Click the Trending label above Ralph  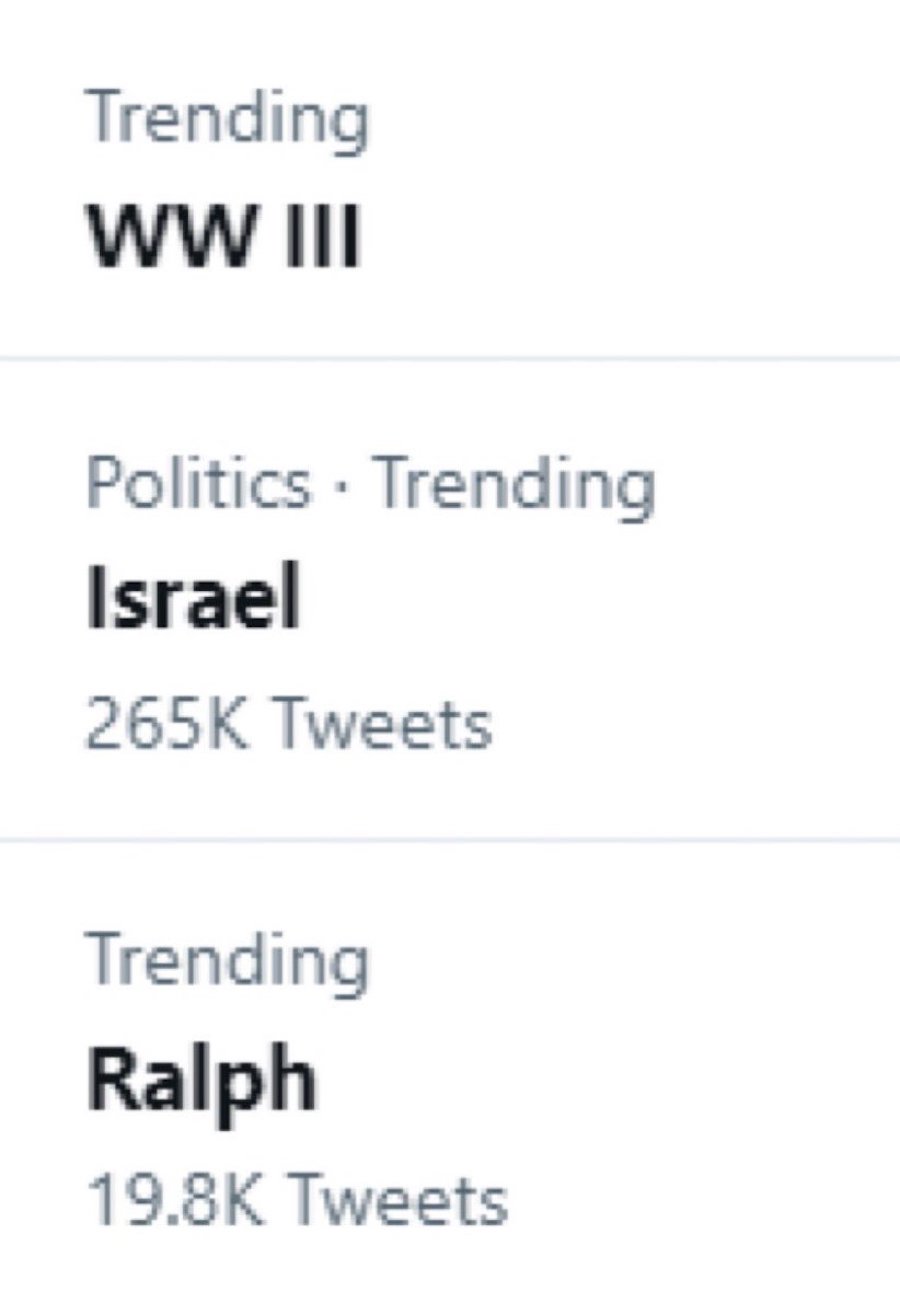(228, 960)
